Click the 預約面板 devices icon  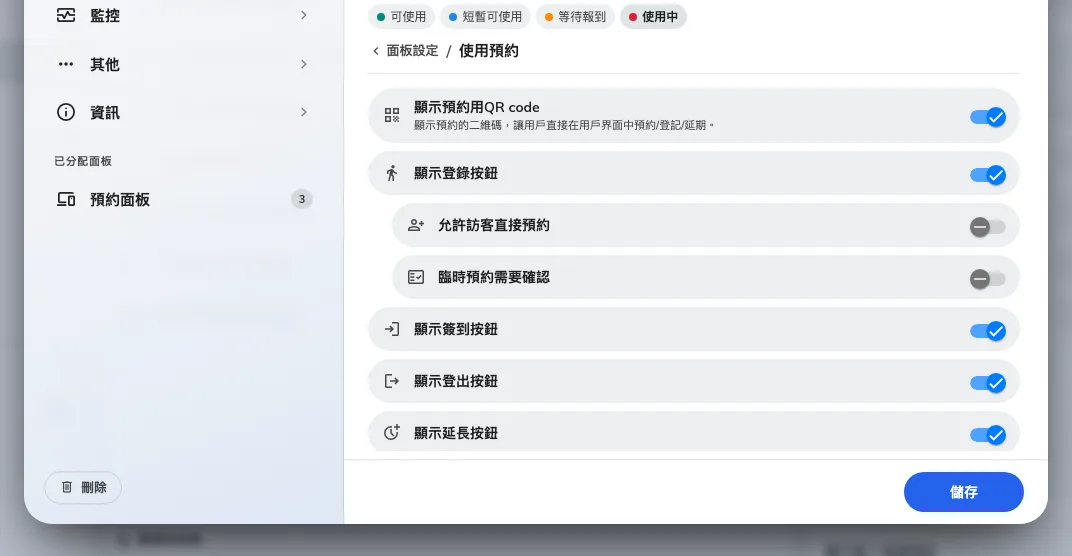[x=66, y=200]
